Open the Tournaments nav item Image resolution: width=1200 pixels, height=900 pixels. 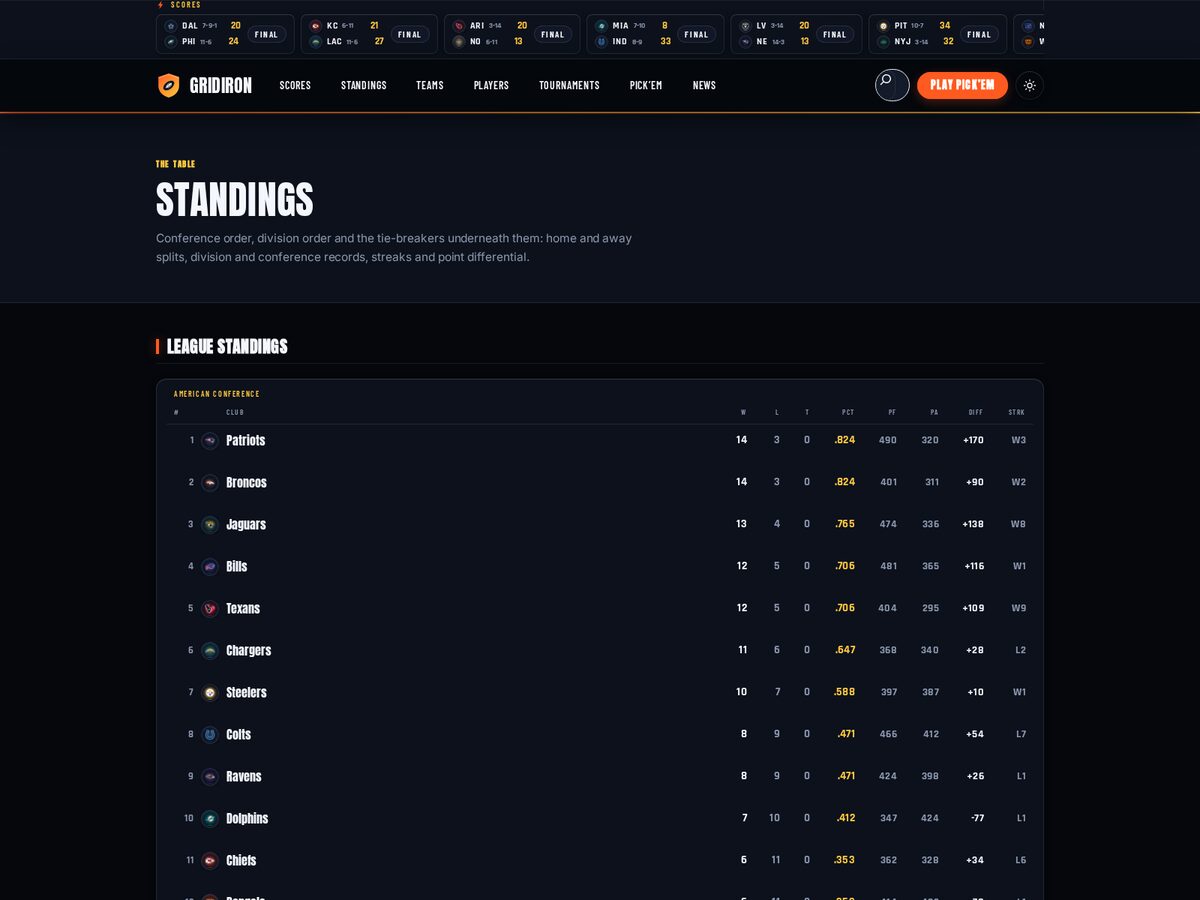(x=569, y=85)
